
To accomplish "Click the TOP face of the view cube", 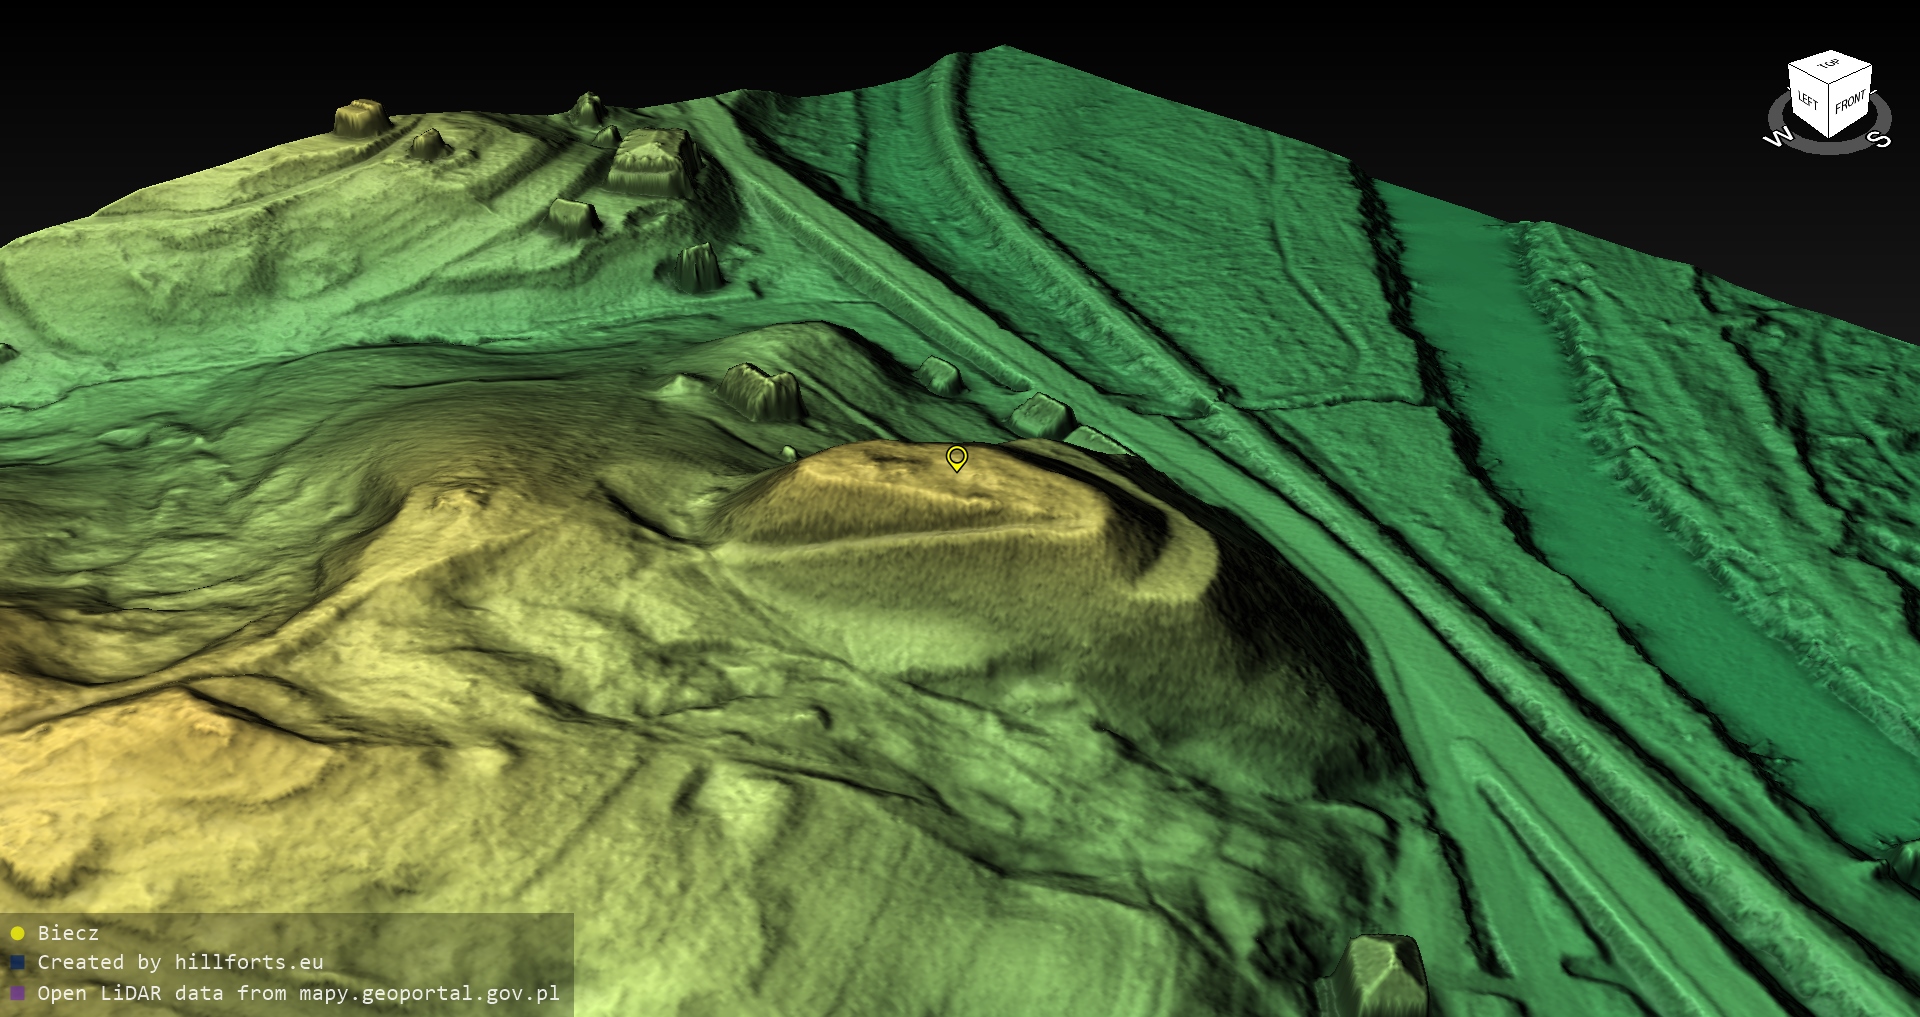I will (1830, 66).
